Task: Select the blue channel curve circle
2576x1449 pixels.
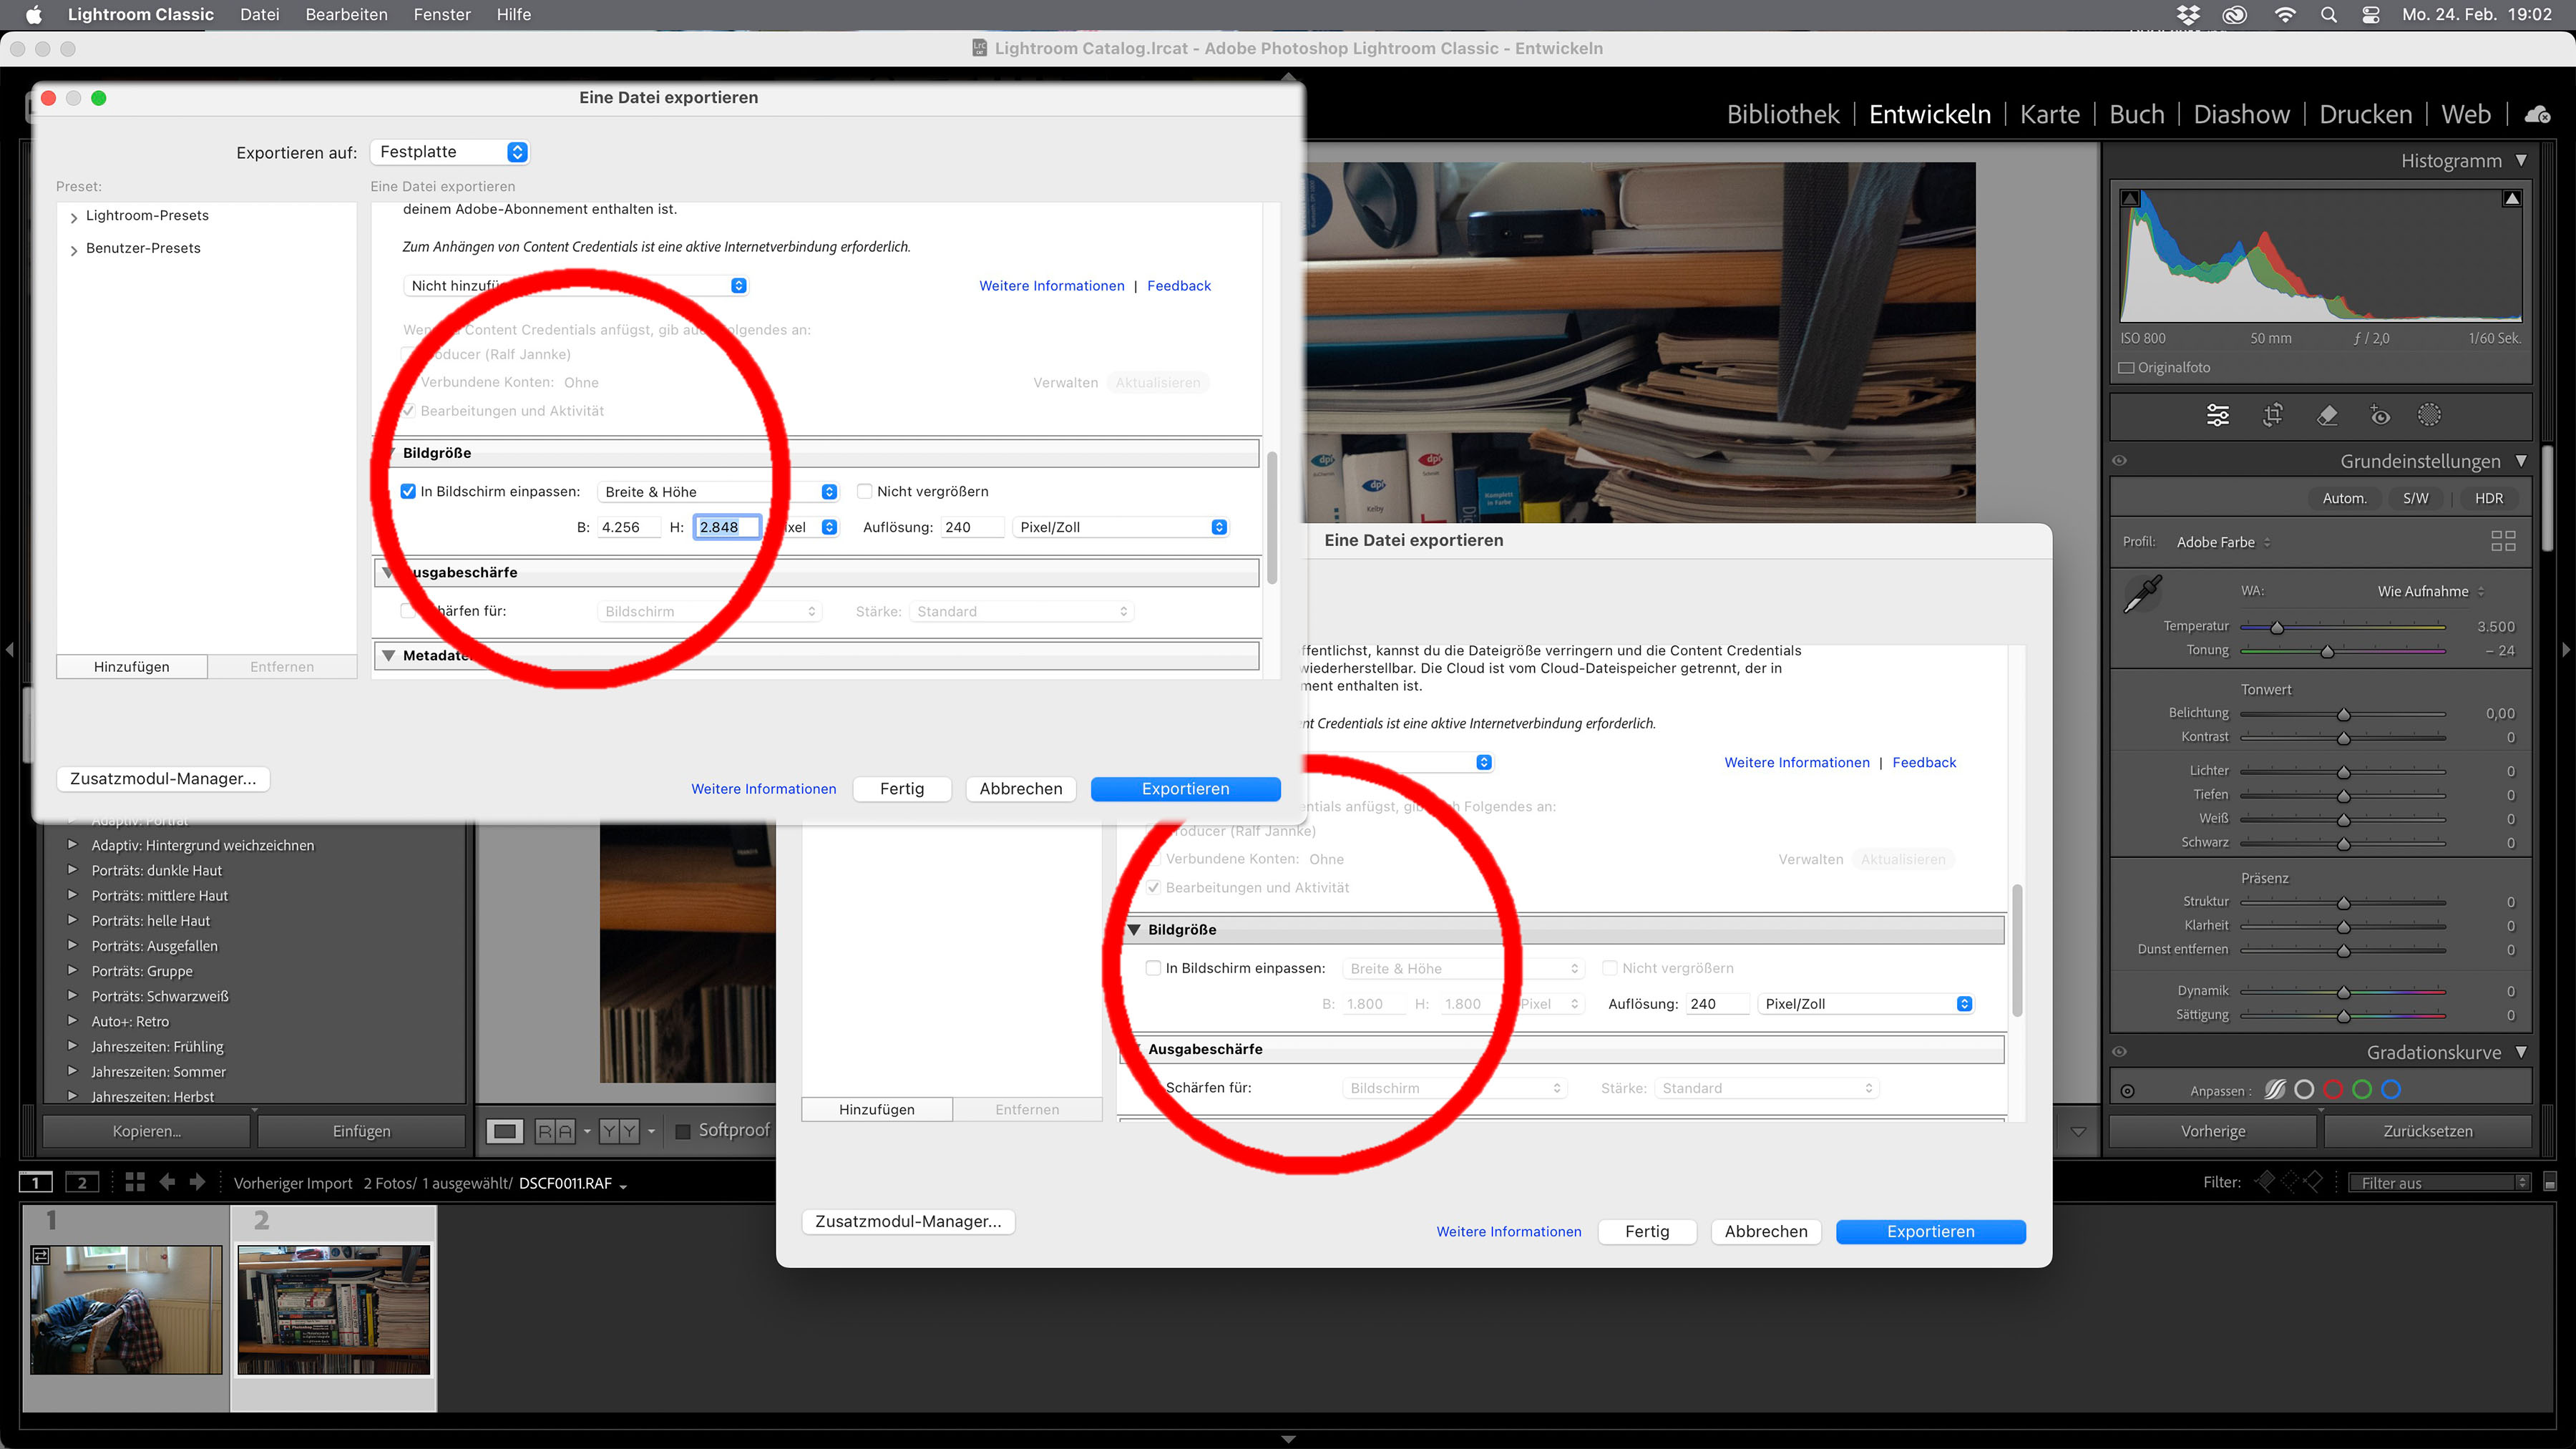Action: [2391, 1090]
